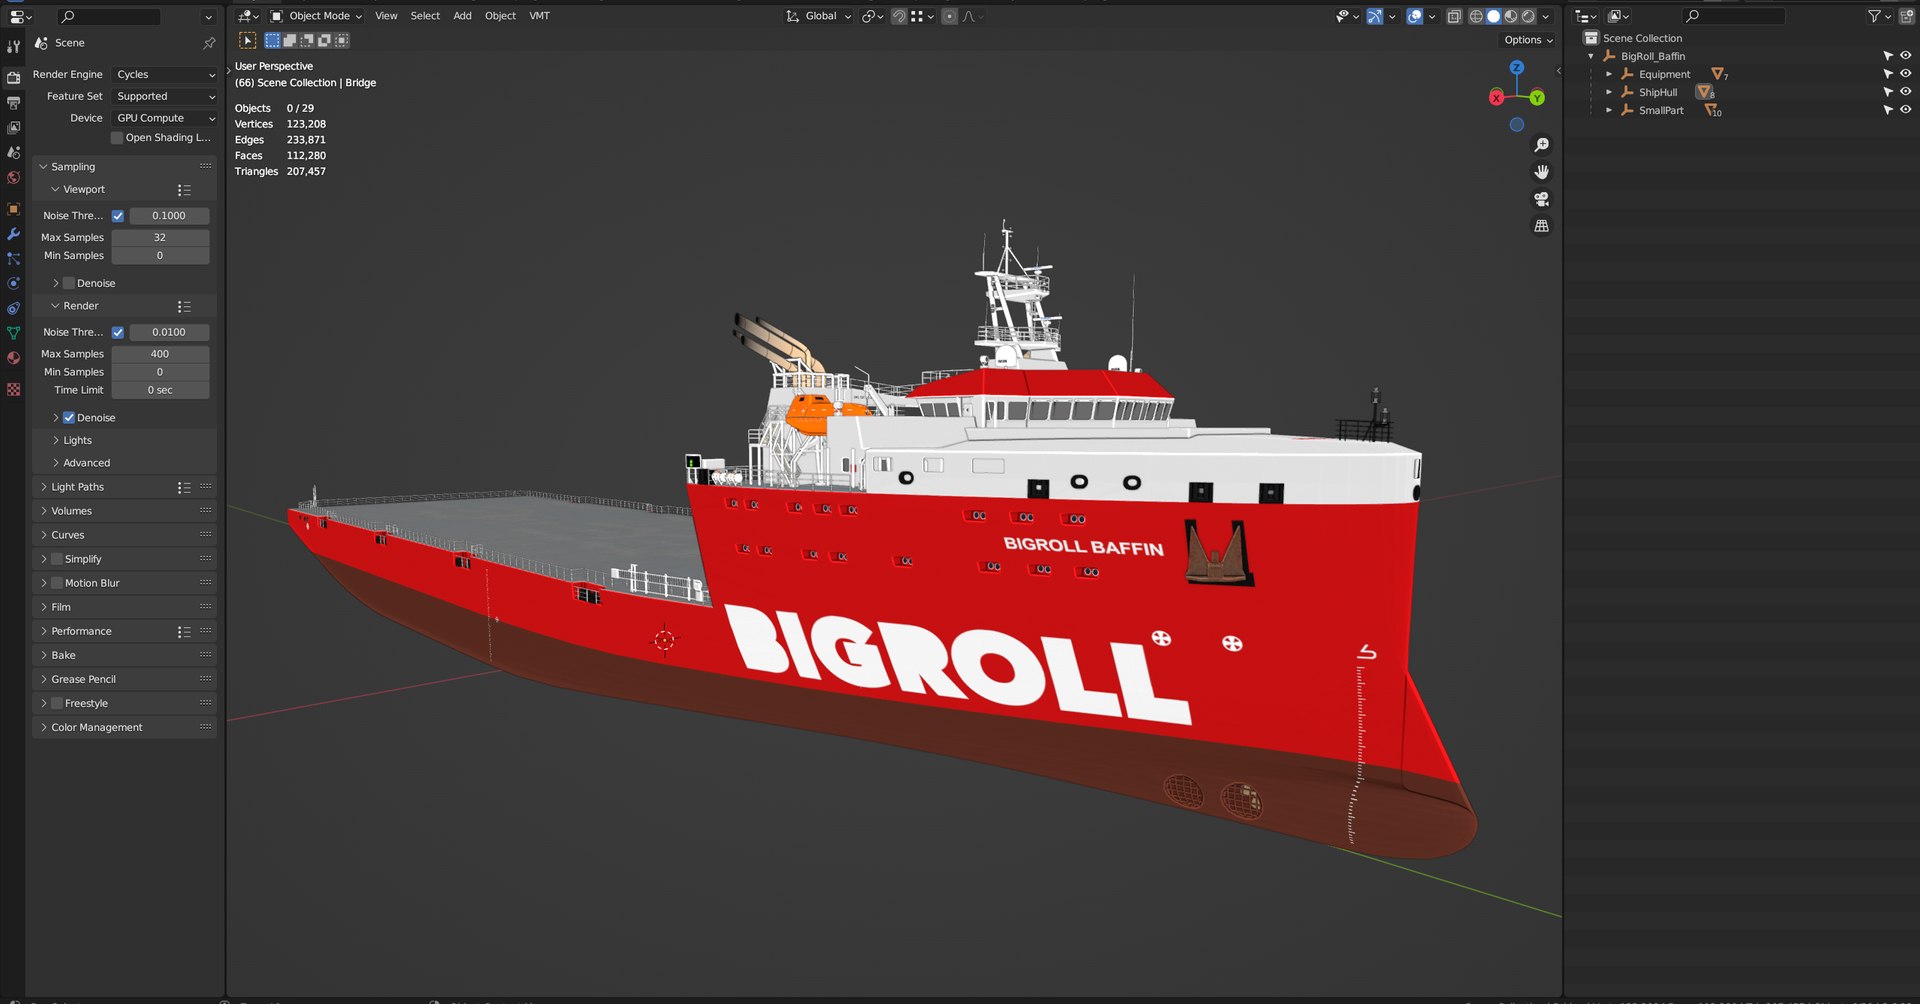Image resolution: width=1920 pixels, height=1004 pixels.
Task: Disable the Render Denoise checkbox
Action: pyautogui.click(x=69, y=418)
